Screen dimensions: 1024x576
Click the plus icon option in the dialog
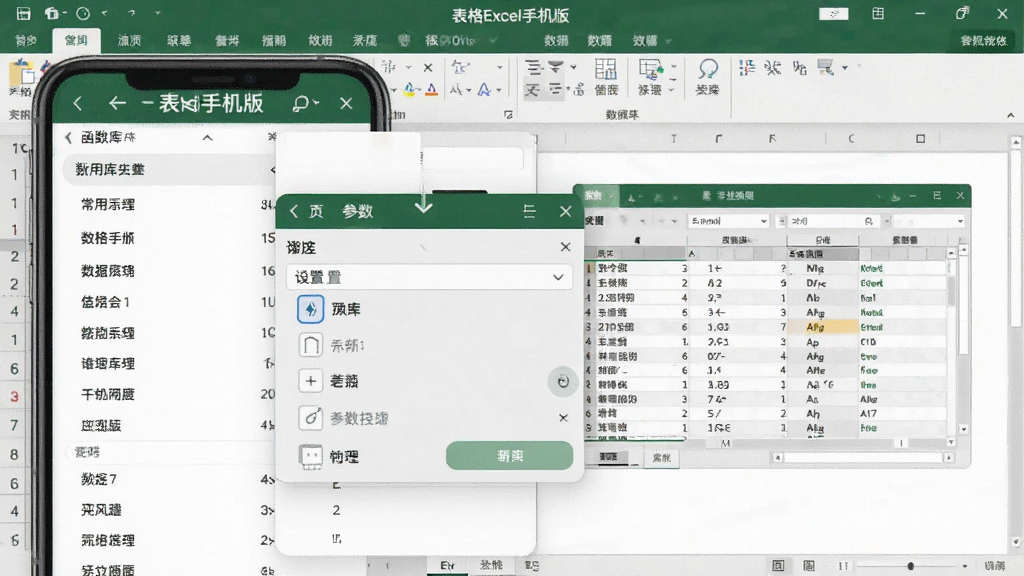tap(311, 381)
